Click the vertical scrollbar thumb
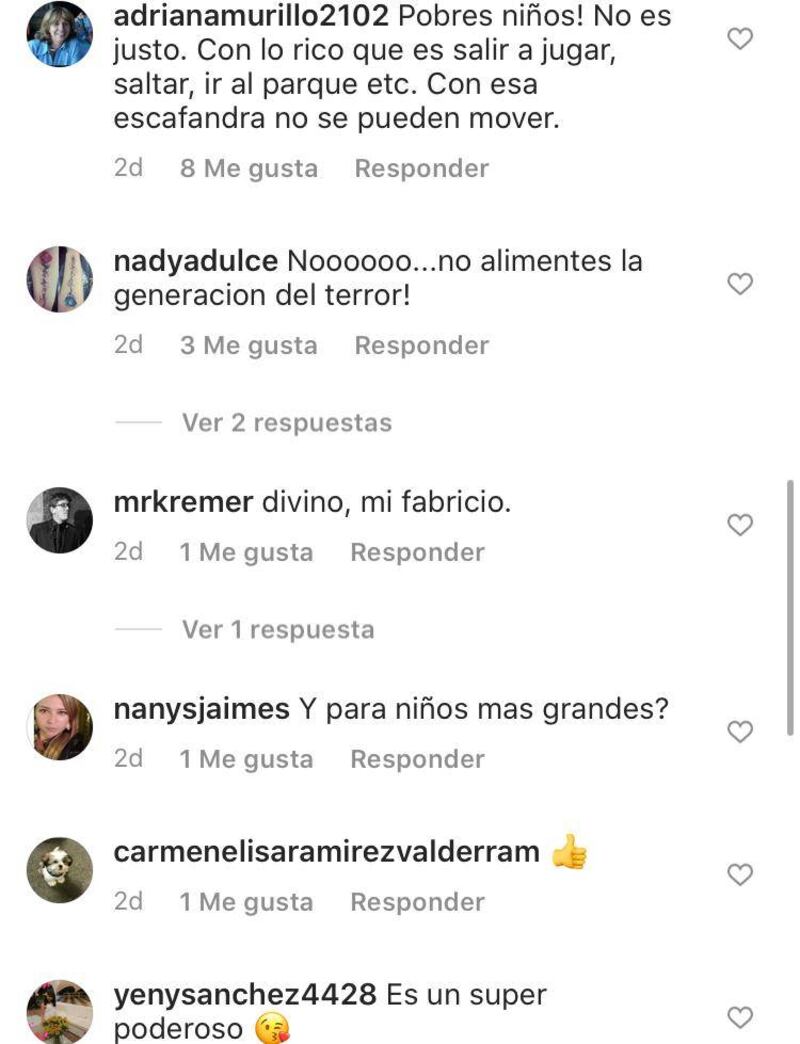 790,607
